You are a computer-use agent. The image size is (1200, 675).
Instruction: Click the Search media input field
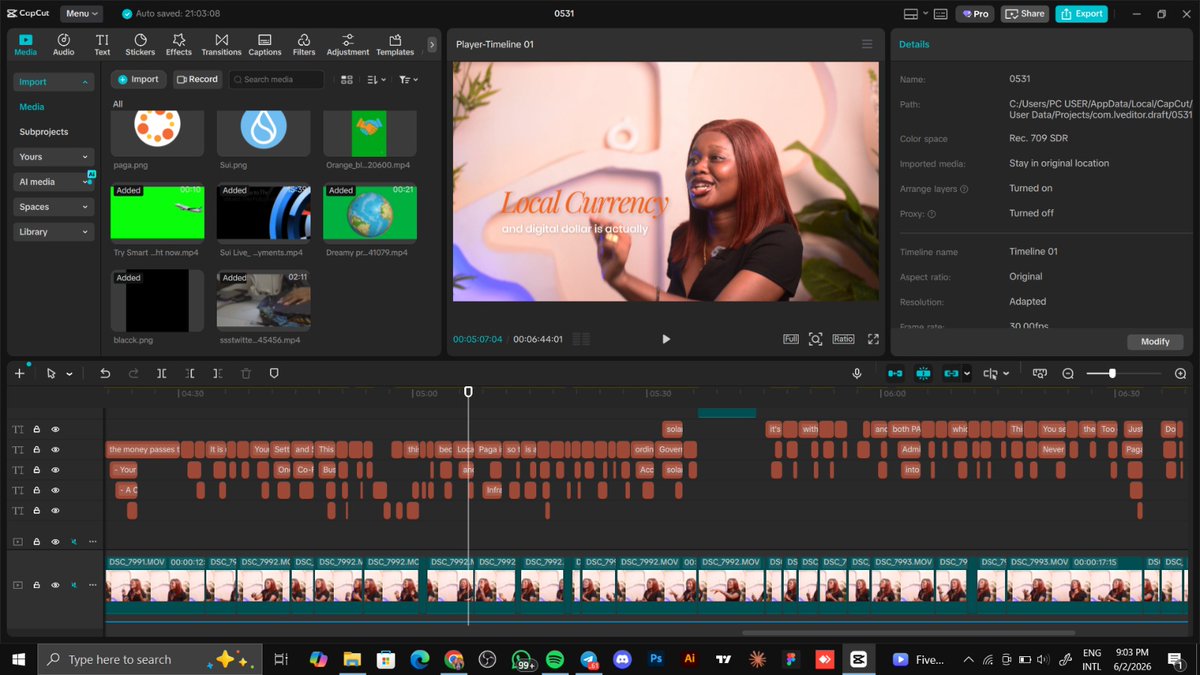coord(276,79)
